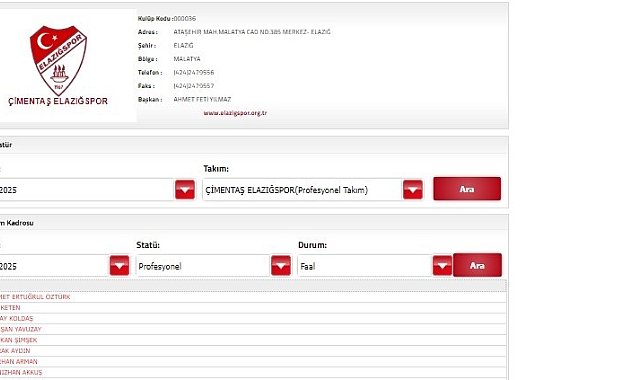Click the Faal status field
Viewport: 641px width, 380px height.
365,266
